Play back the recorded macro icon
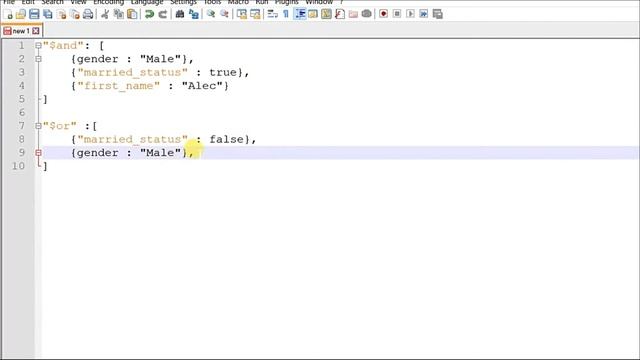Viewport: 640px width, 360px height. click(x=410, y=14)
